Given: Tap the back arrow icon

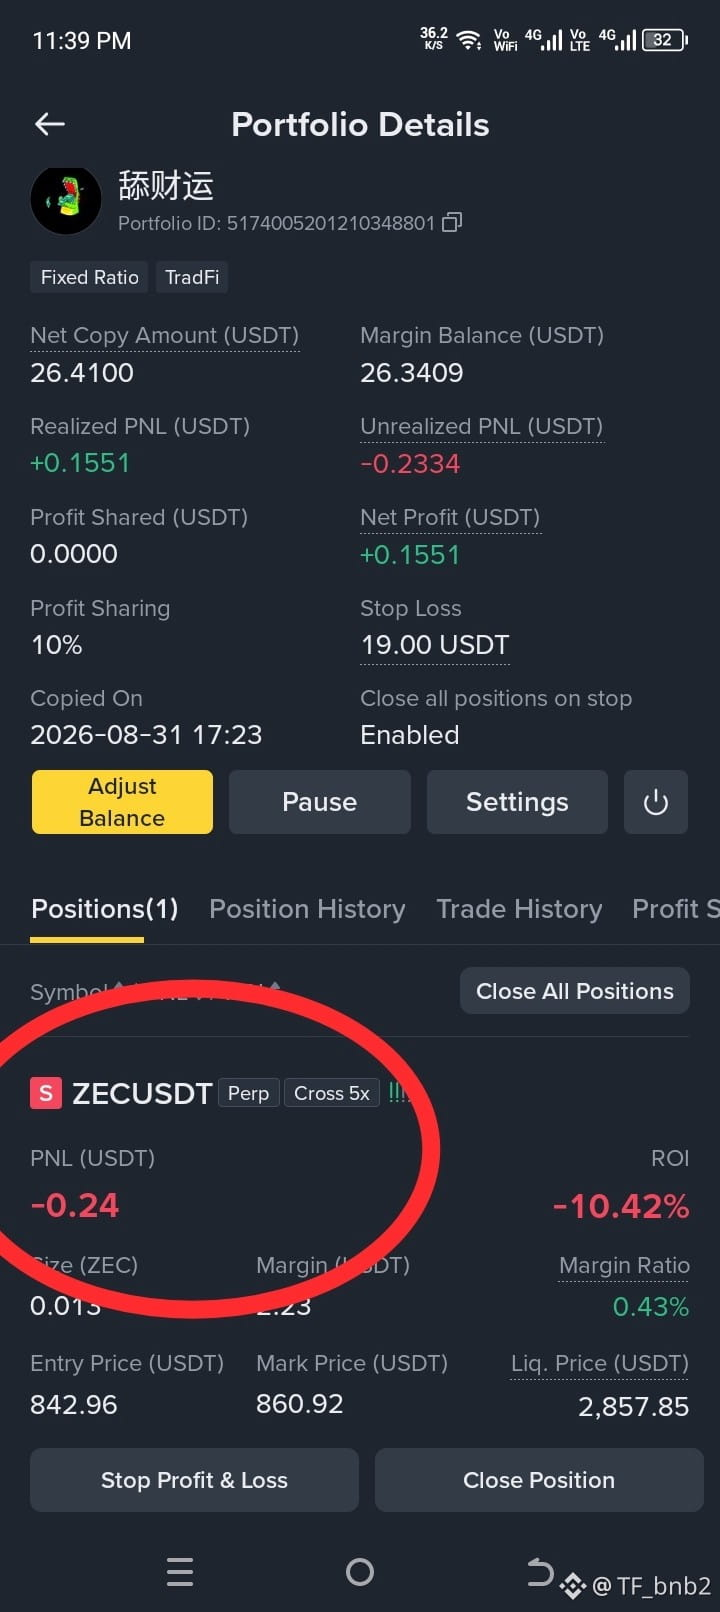Looking at the screenshot, I should click(x=50, y=124).
